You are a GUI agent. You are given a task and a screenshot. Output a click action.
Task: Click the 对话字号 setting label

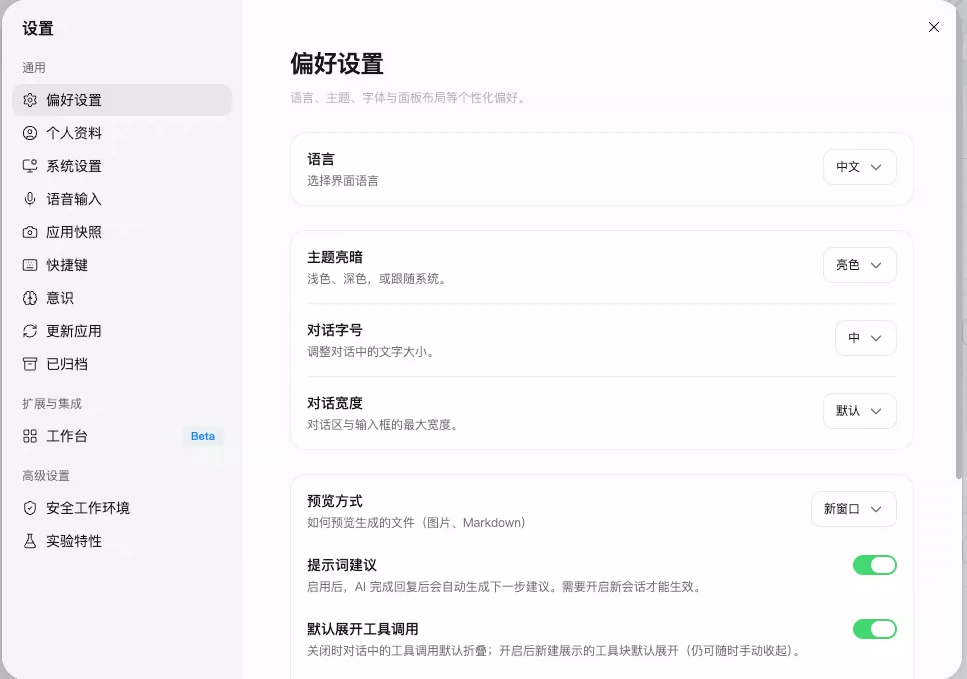click(335, 330)
